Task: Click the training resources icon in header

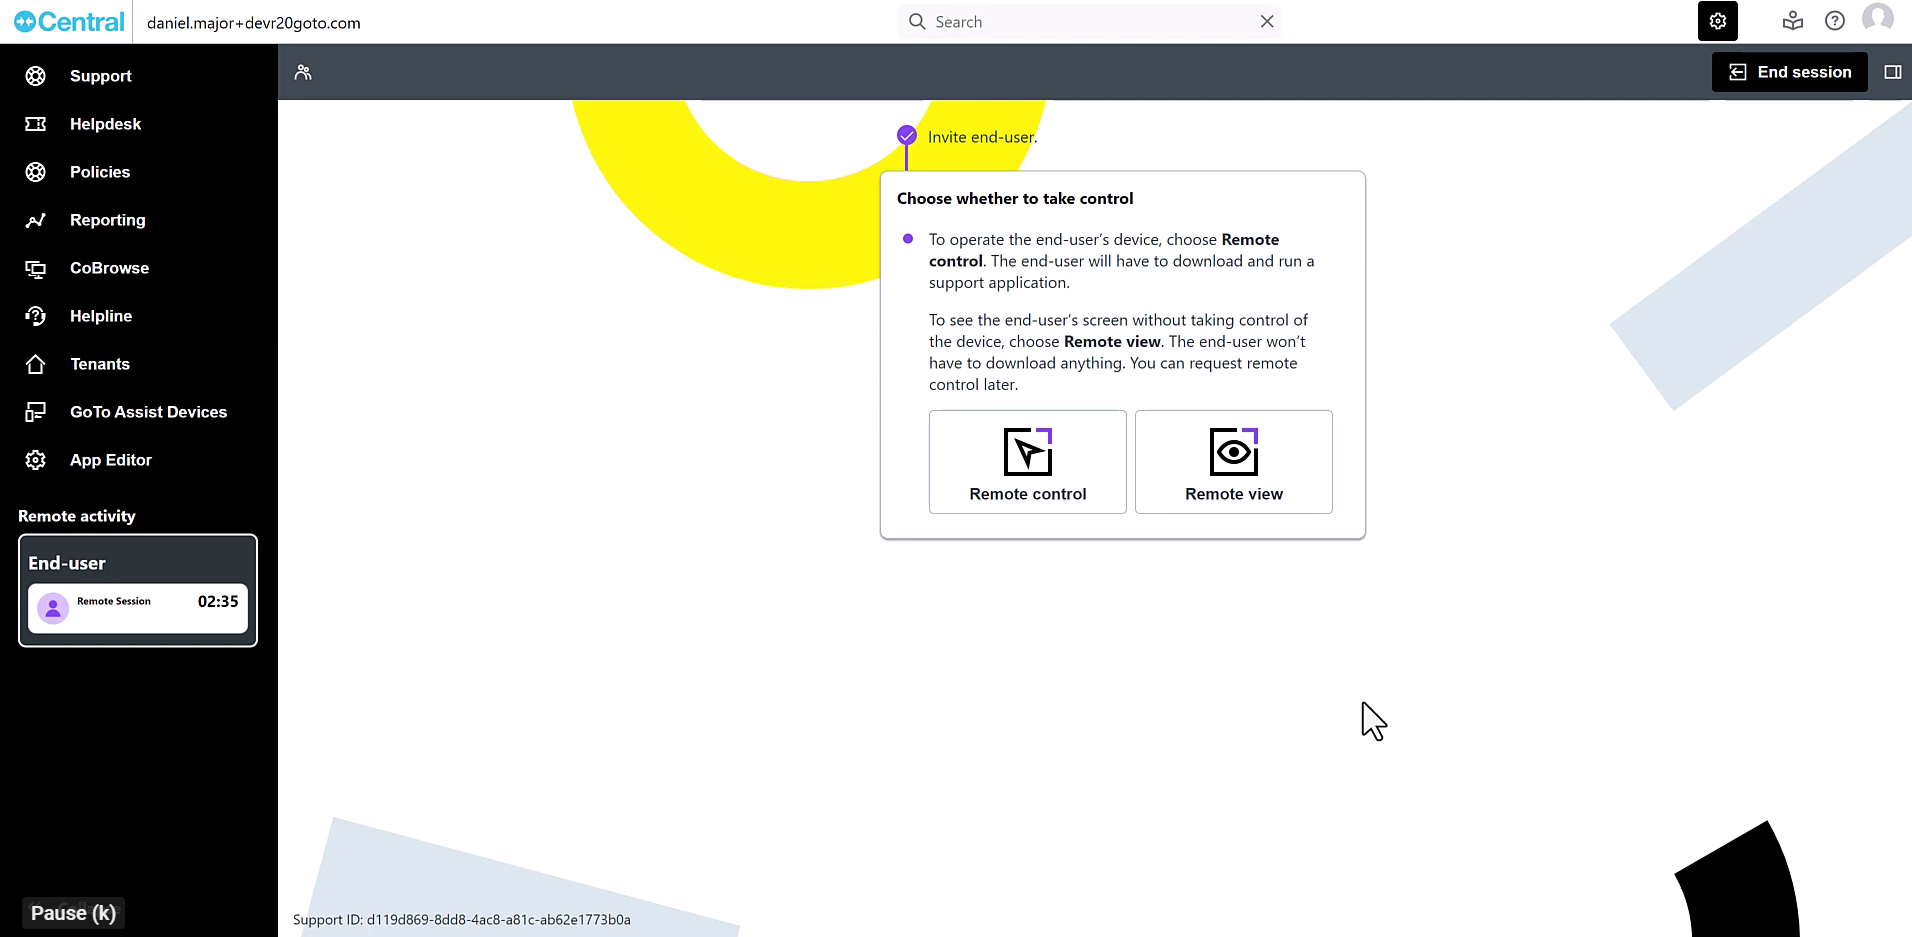Action: 1792,21
